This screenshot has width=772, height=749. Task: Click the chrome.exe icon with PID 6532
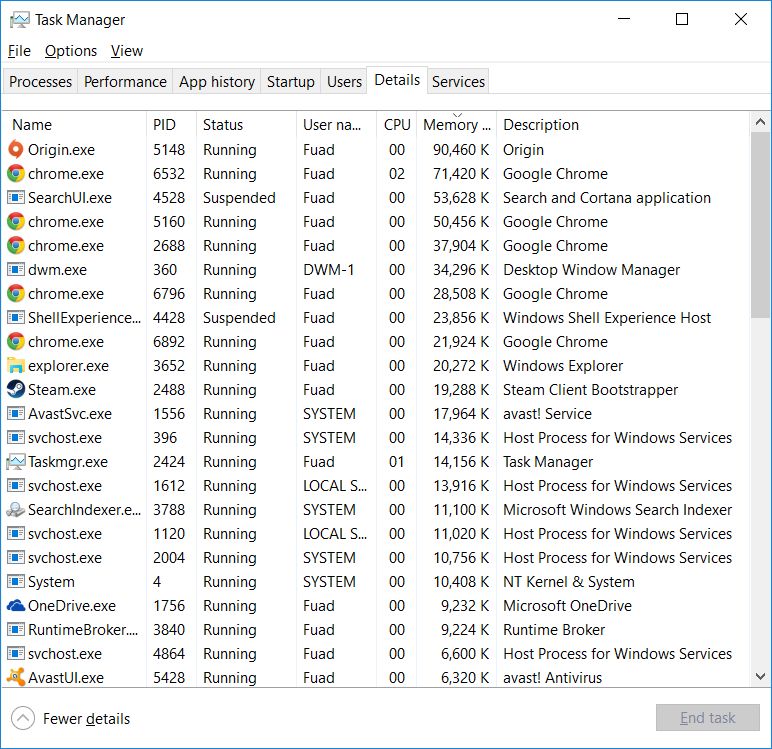[x=16, y=174]
